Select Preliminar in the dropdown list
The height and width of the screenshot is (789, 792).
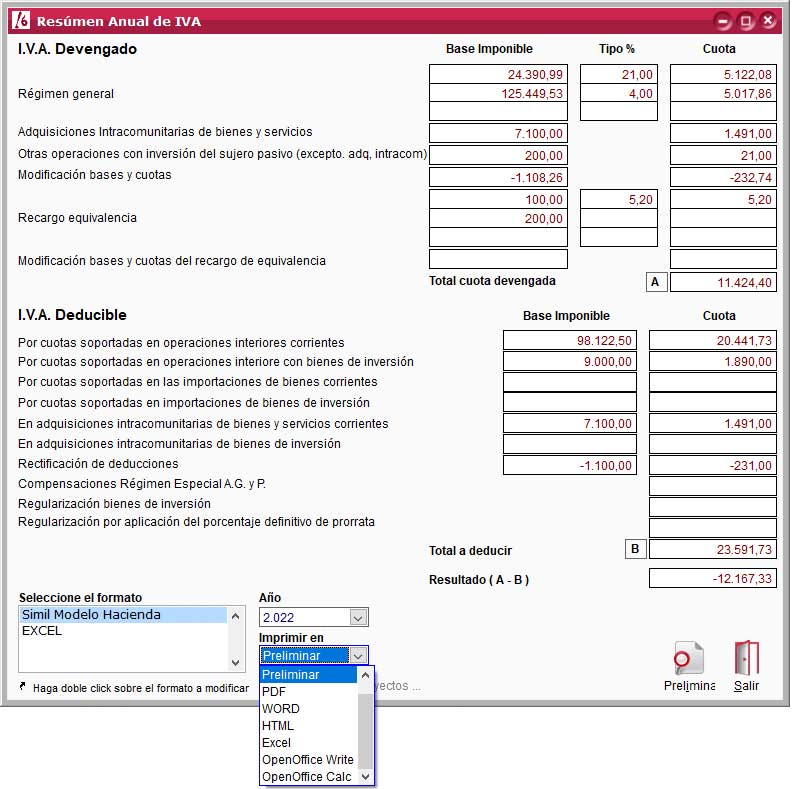pyautogui.click(x=308, y=674)
